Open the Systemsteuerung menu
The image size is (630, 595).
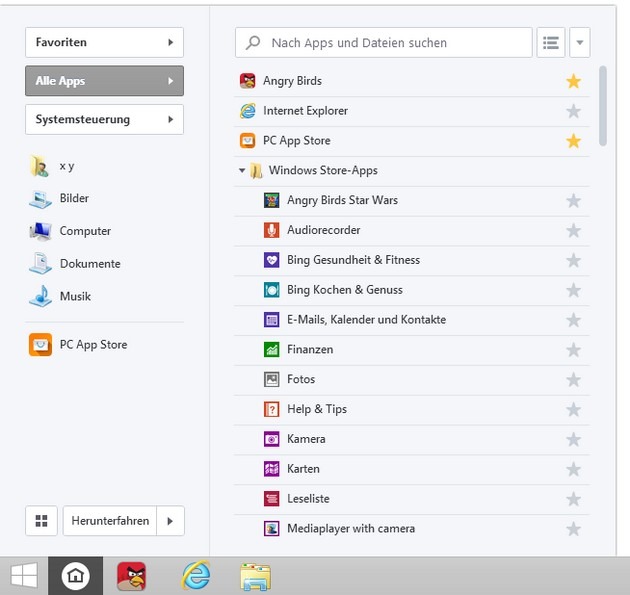click(104, 119)
